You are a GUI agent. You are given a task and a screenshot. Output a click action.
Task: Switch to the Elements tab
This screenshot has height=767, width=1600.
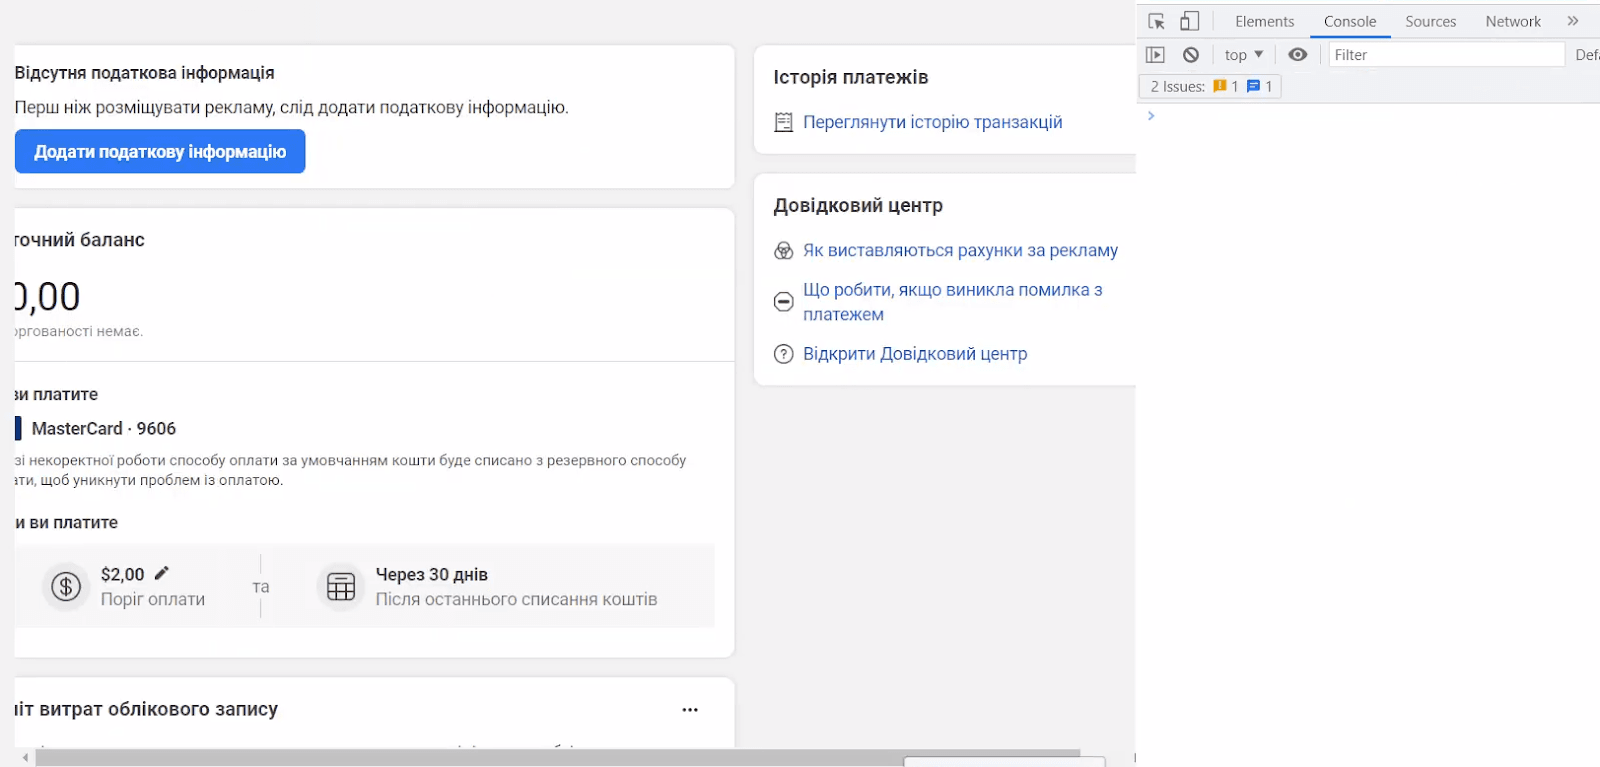pyautogui.click(x=1264, y=21)
